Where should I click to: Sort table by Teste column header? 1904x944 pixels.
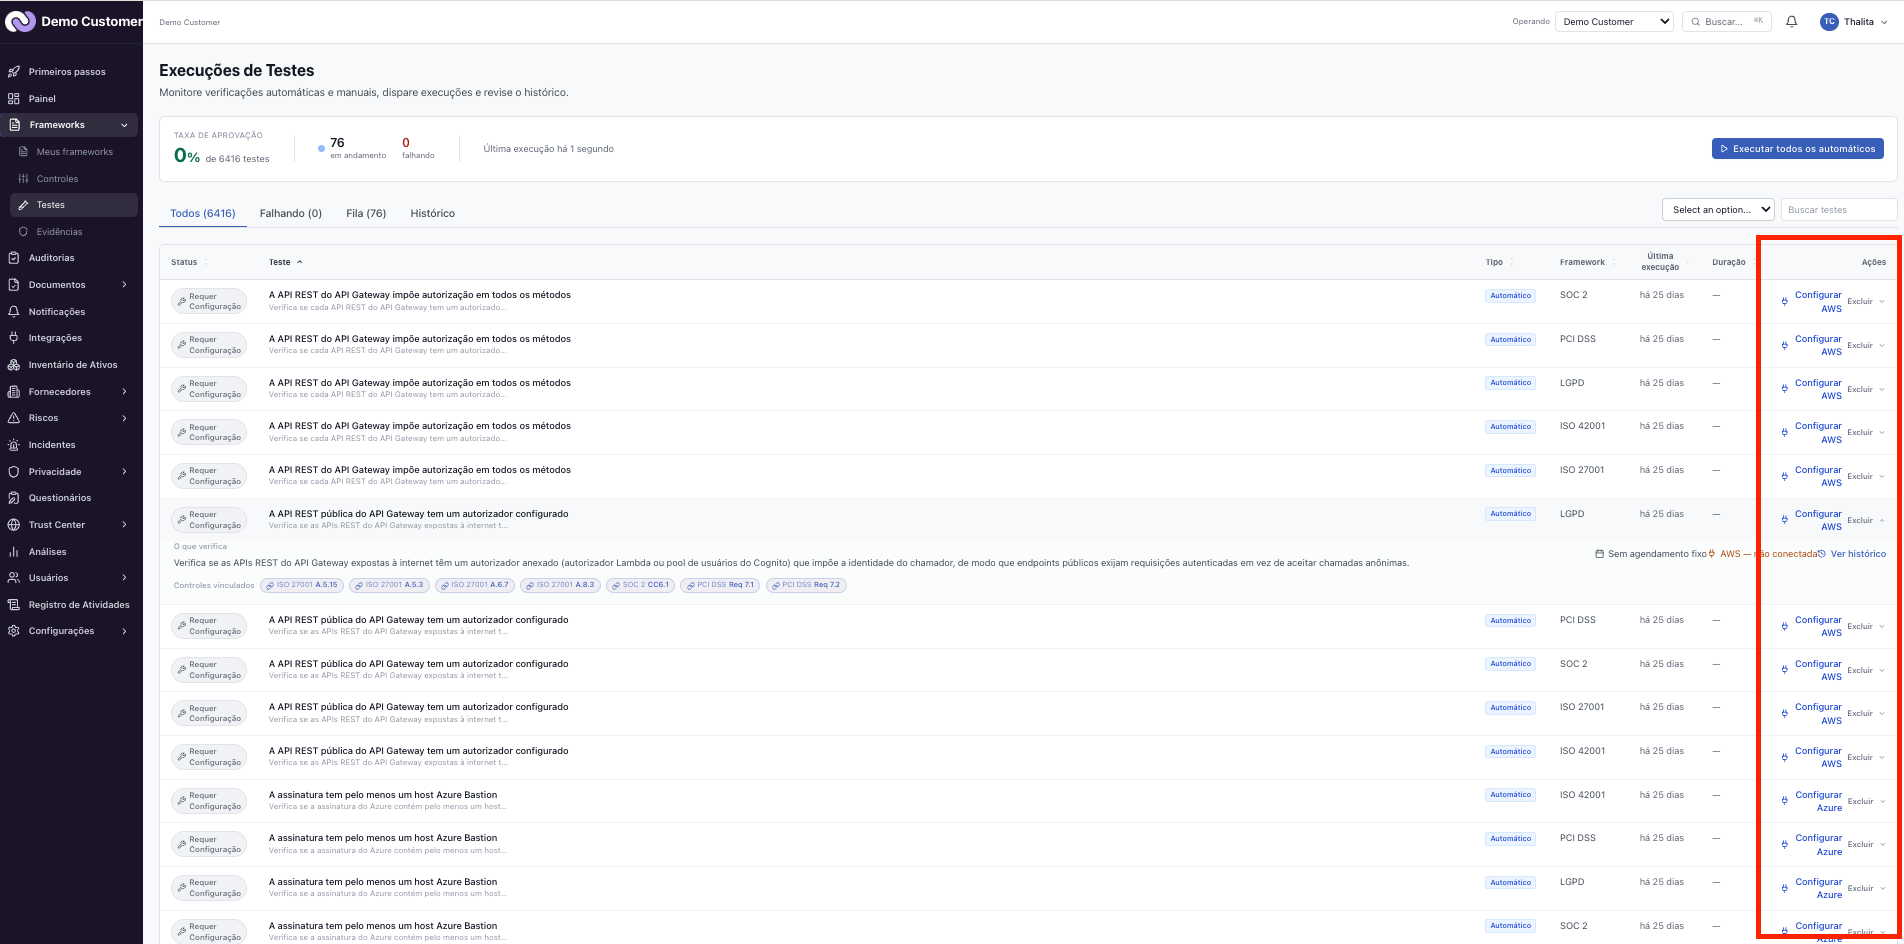(285, 263)
